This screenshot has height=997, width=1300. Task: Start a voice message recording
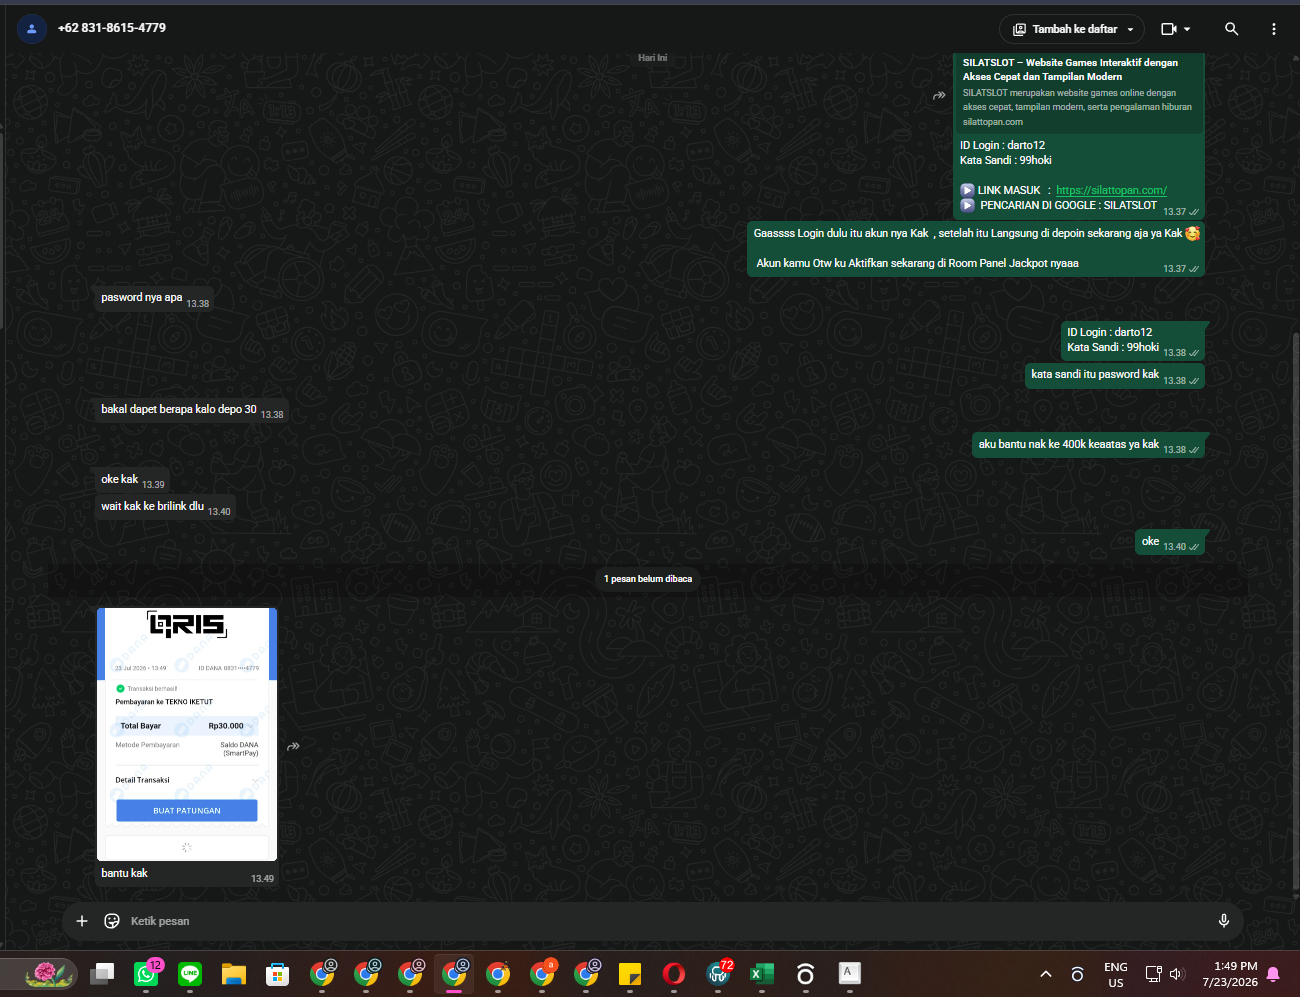(1223, 921)
